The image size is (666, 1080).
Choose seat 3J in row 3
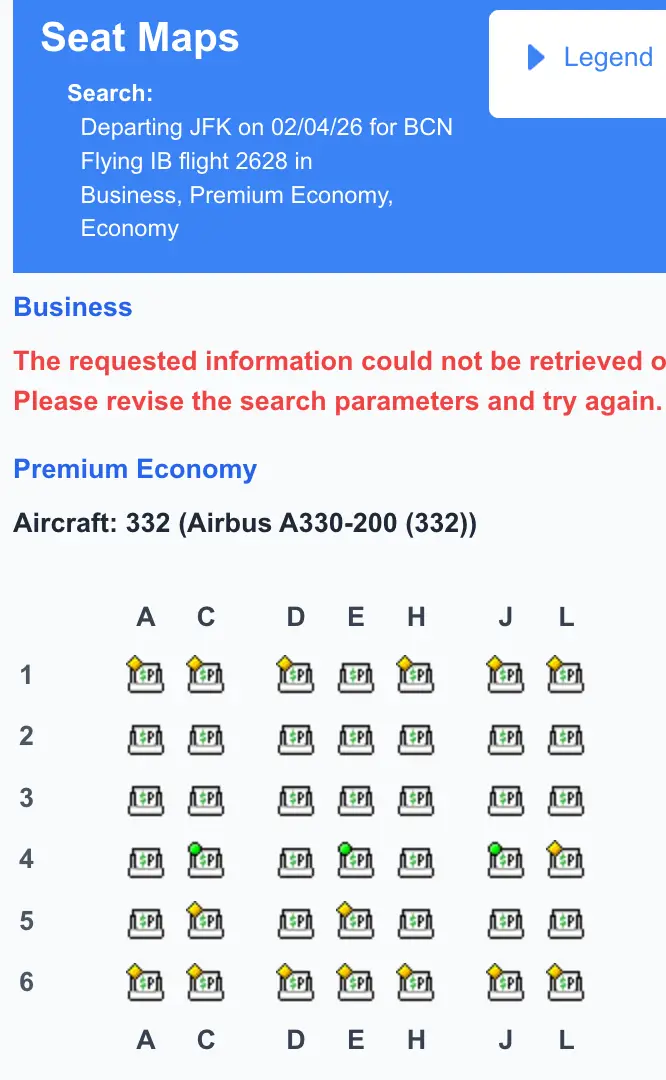point(505,800)
